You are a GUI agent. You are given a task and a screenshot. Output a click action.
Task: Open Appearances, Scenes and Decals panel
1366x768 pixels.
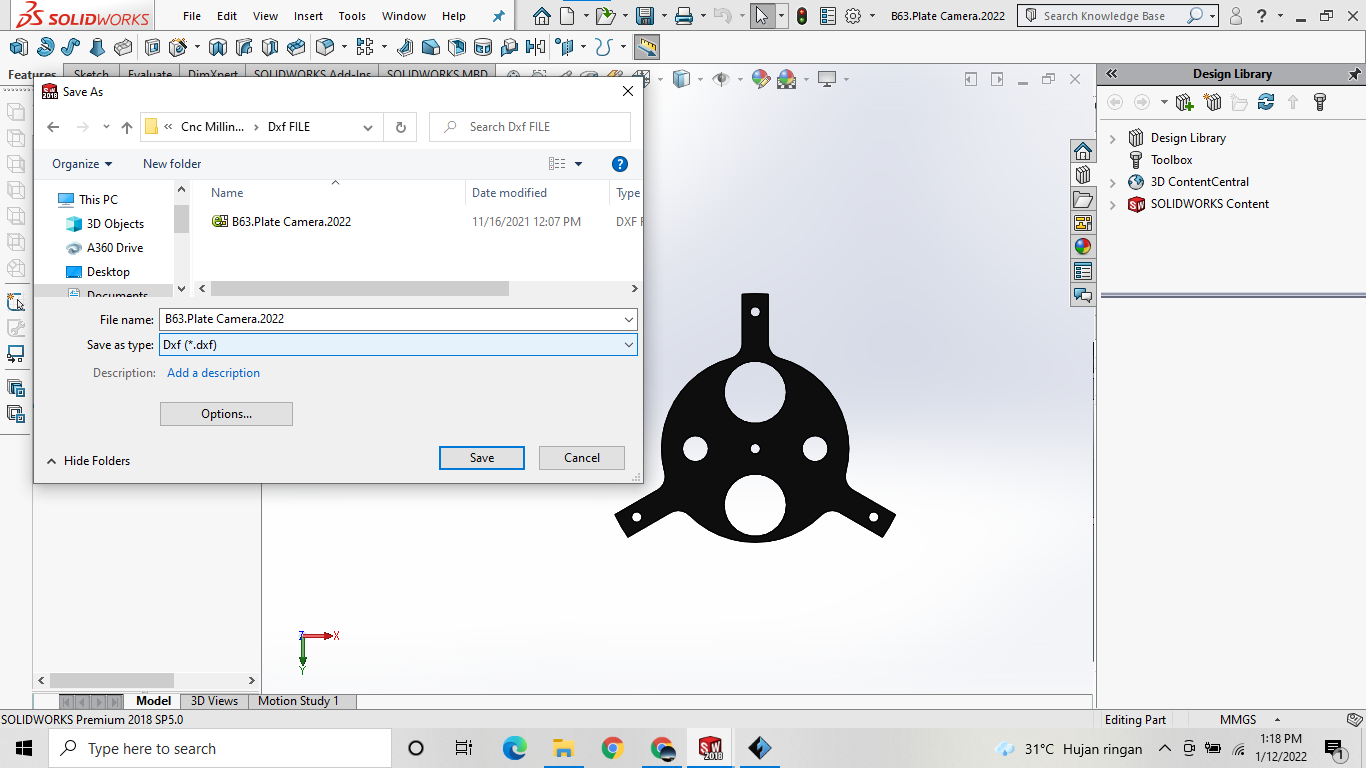click(1083, 246)
